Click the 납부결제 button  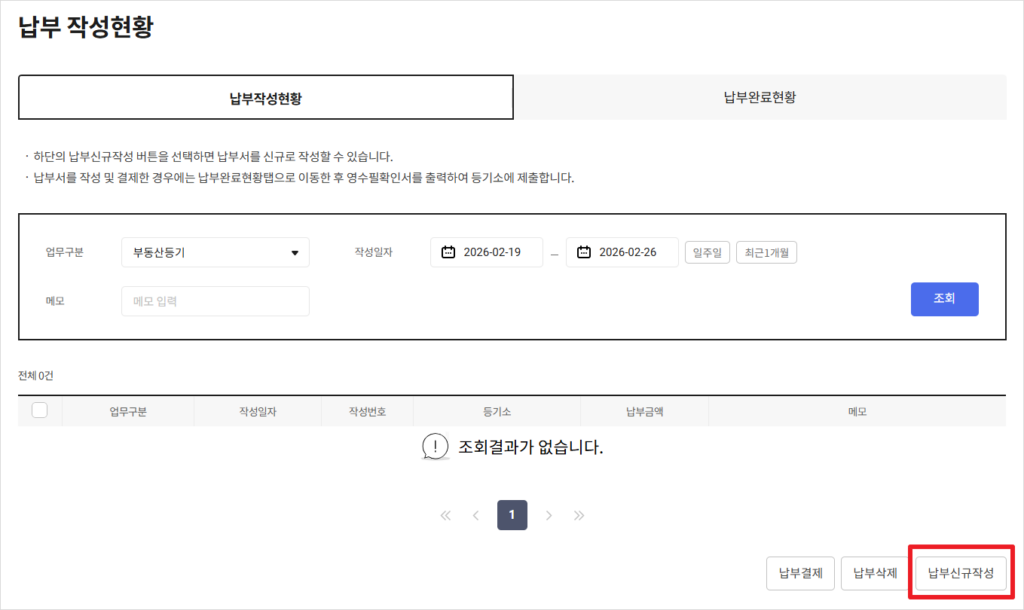pos(800,573)
